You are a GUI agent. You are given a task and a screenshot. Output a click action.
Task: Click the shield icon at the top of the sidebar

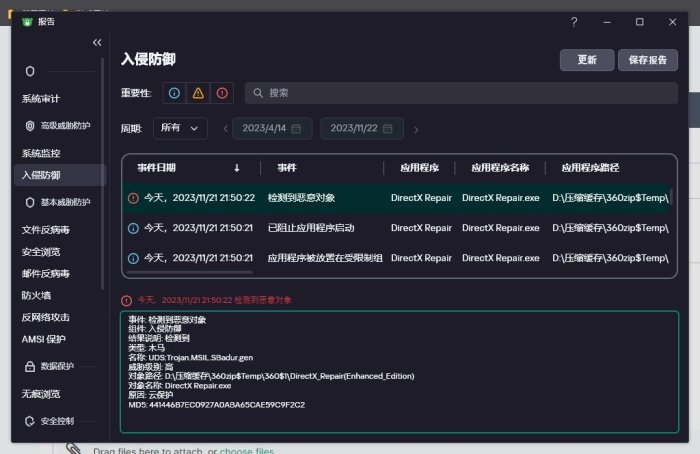tap(30, 71)
